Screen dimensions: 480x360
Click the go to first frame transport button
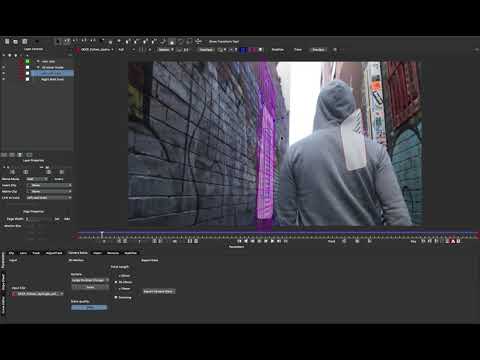tap(239, 241)
